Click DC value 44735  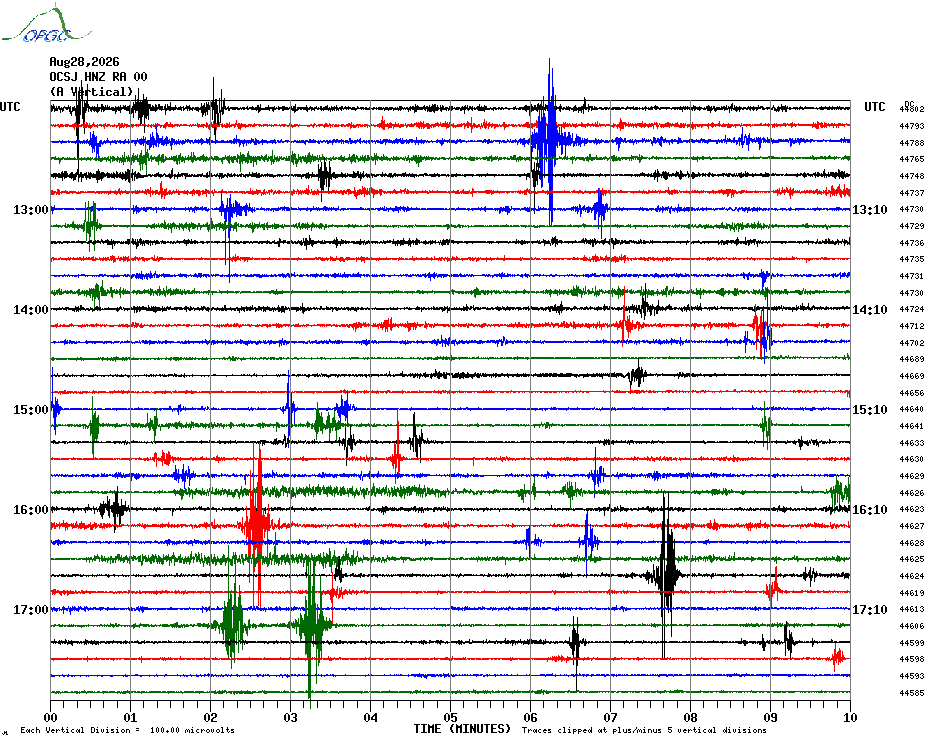[x=912, y=260]
